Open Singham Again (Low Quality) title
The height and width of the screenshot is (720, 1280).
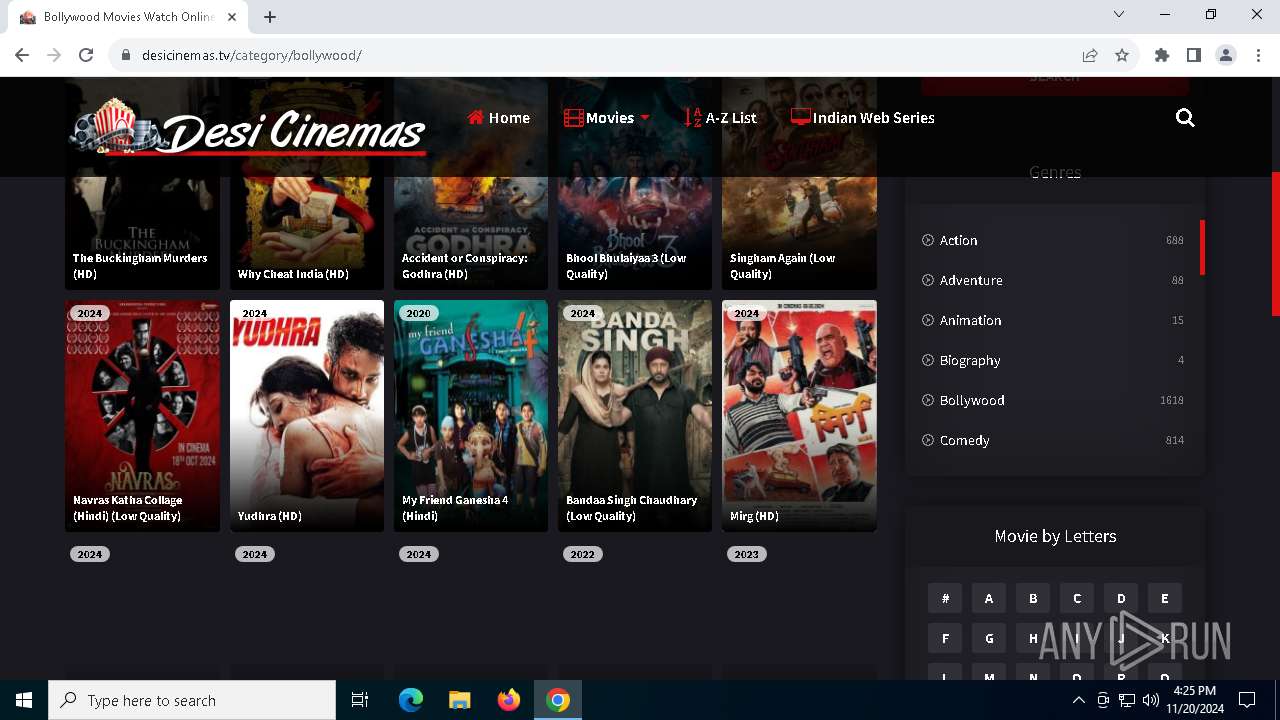coord(782,266)
